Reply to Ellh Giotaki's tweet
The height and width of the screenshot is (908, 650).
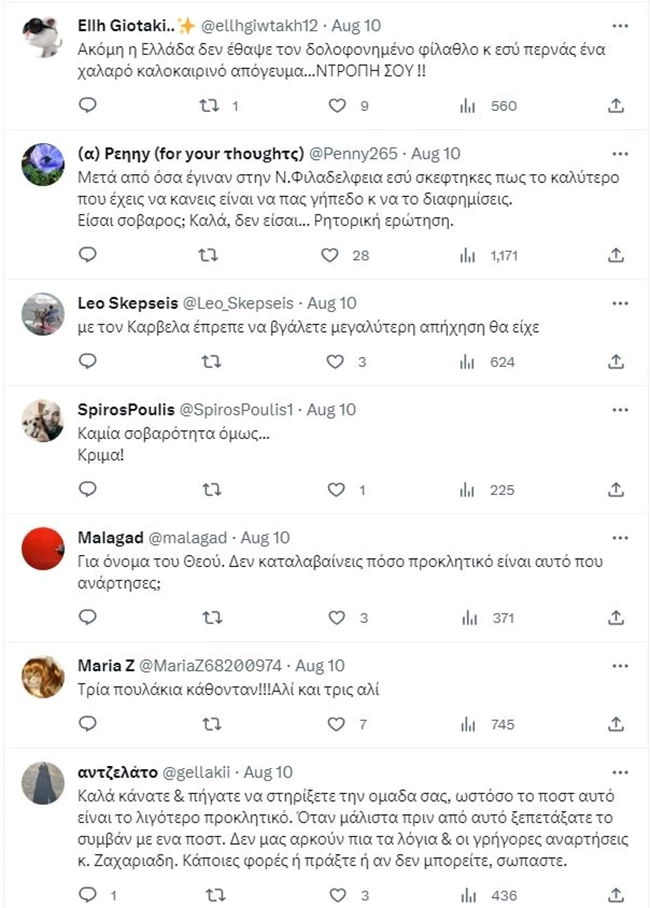click(x=87, y=105)
